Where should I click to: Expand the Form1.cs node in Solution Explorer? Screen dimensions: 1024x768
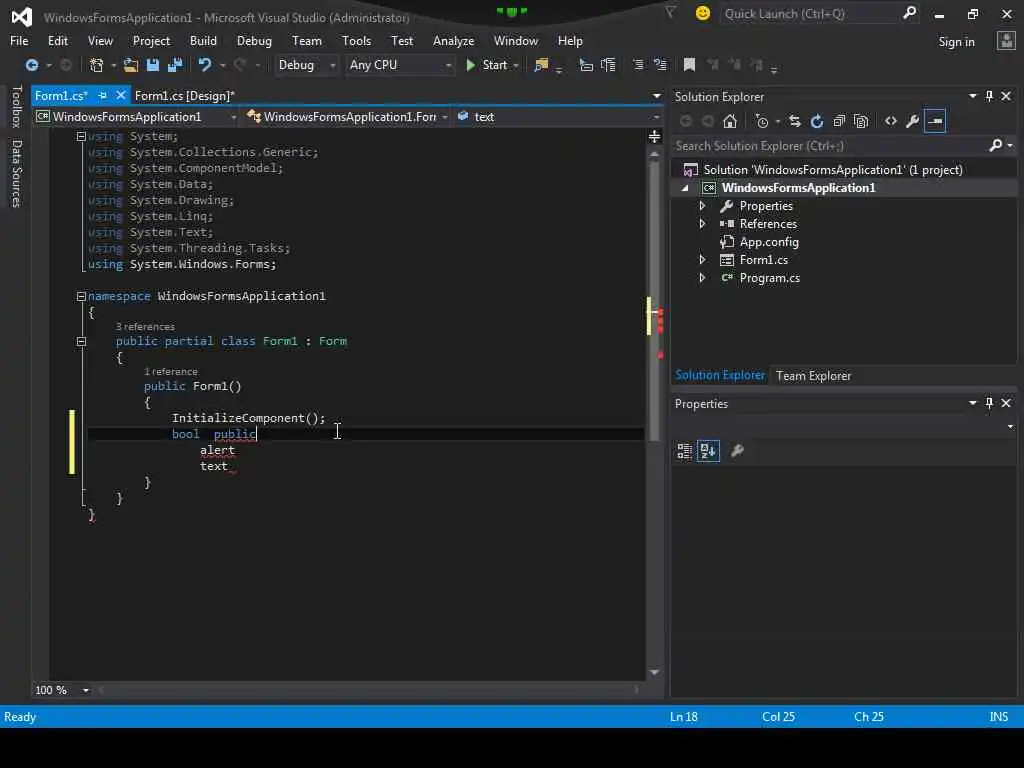click(702, 259)
